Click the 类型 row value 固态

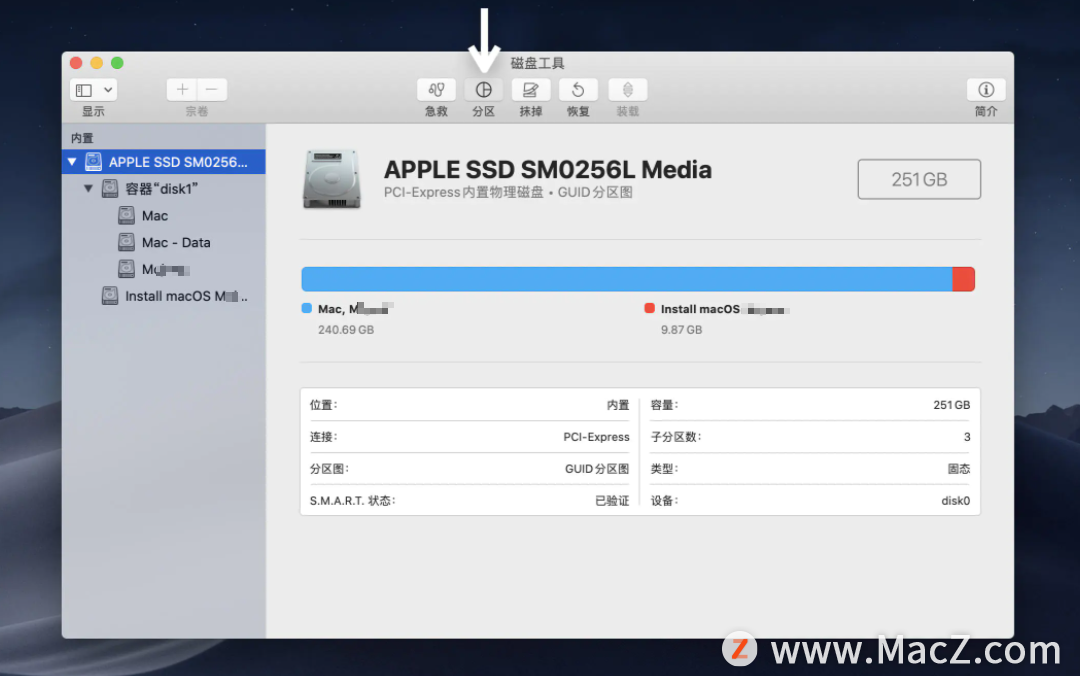point(959,469)
